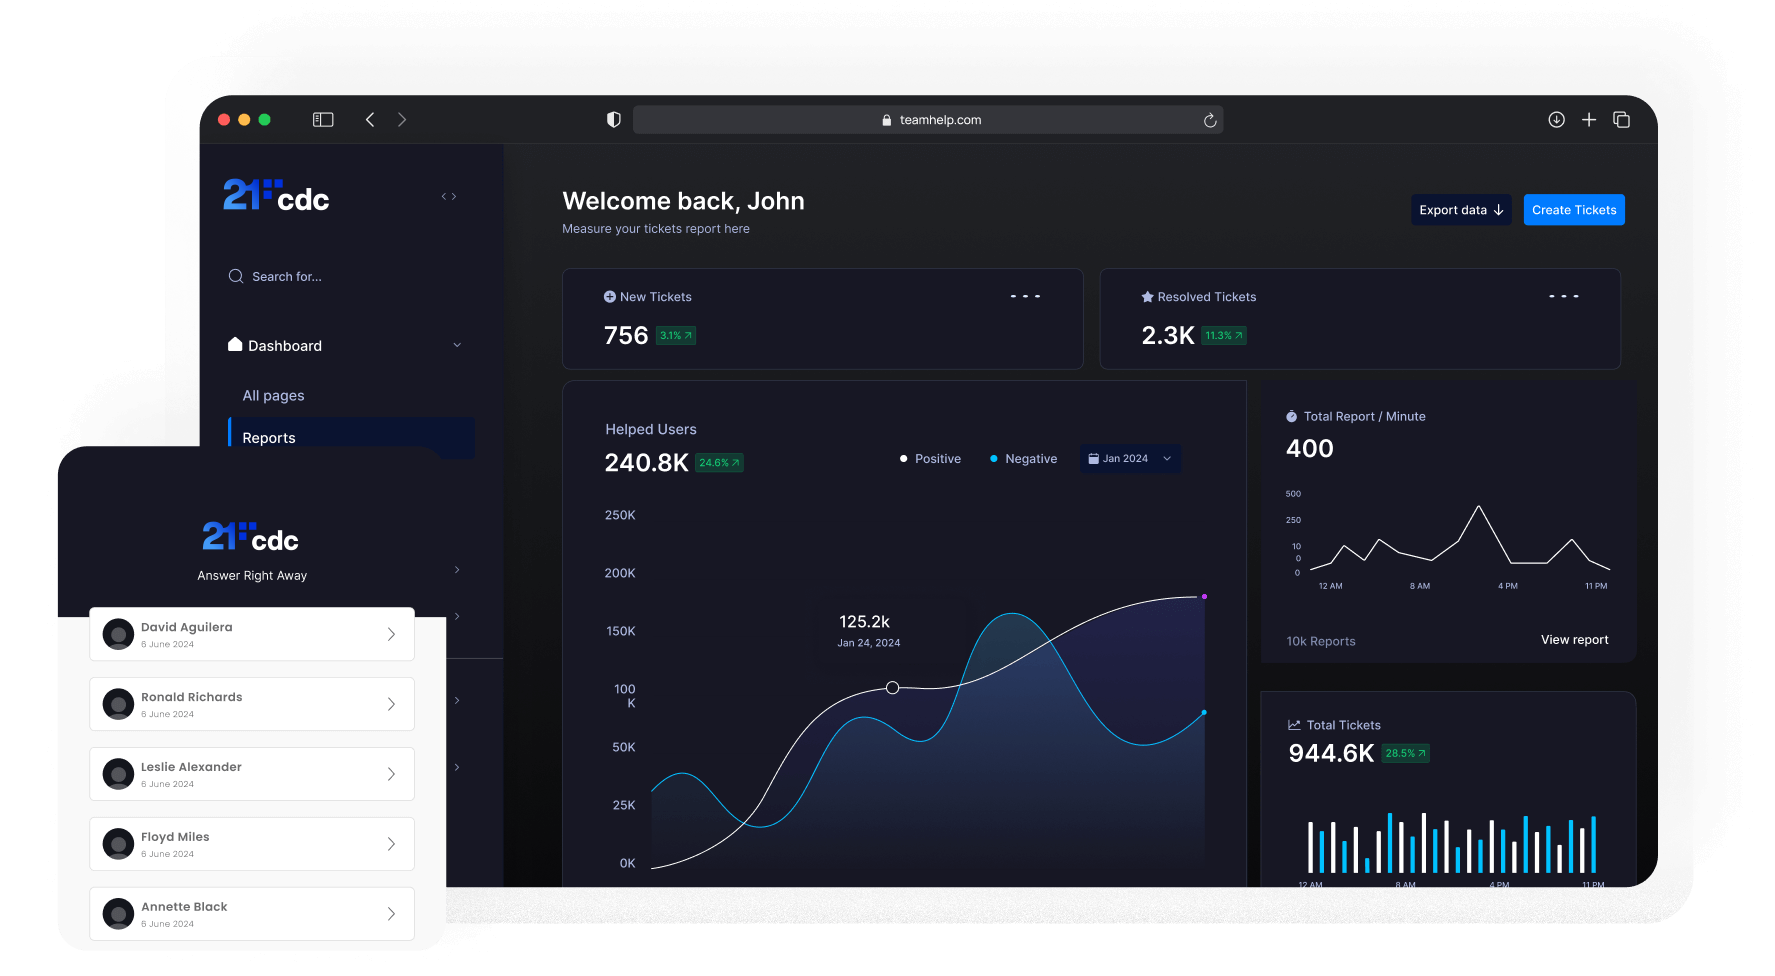Select Reports in the sidebar
The height and width of the screenshot is (976, 1775).
(269, 438)
